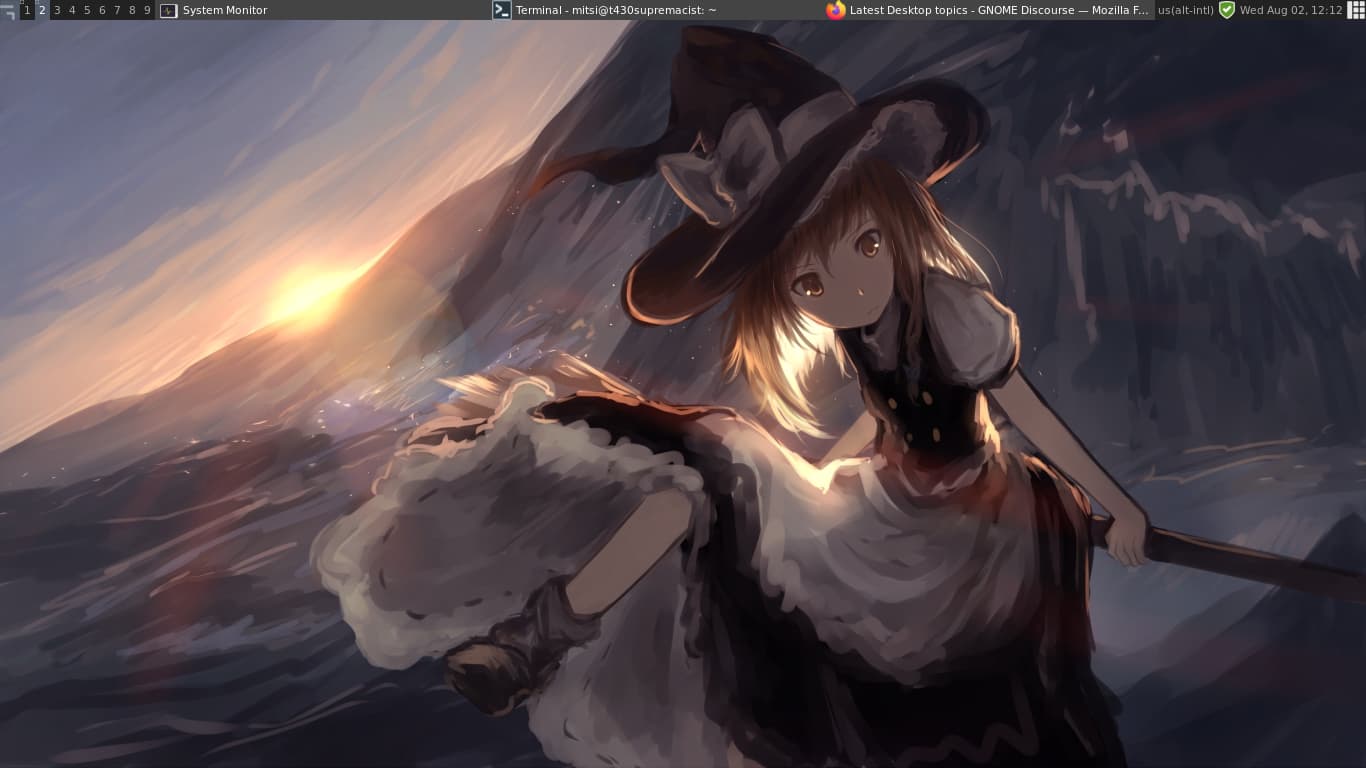Switch to workspace 4

(72, 10)
